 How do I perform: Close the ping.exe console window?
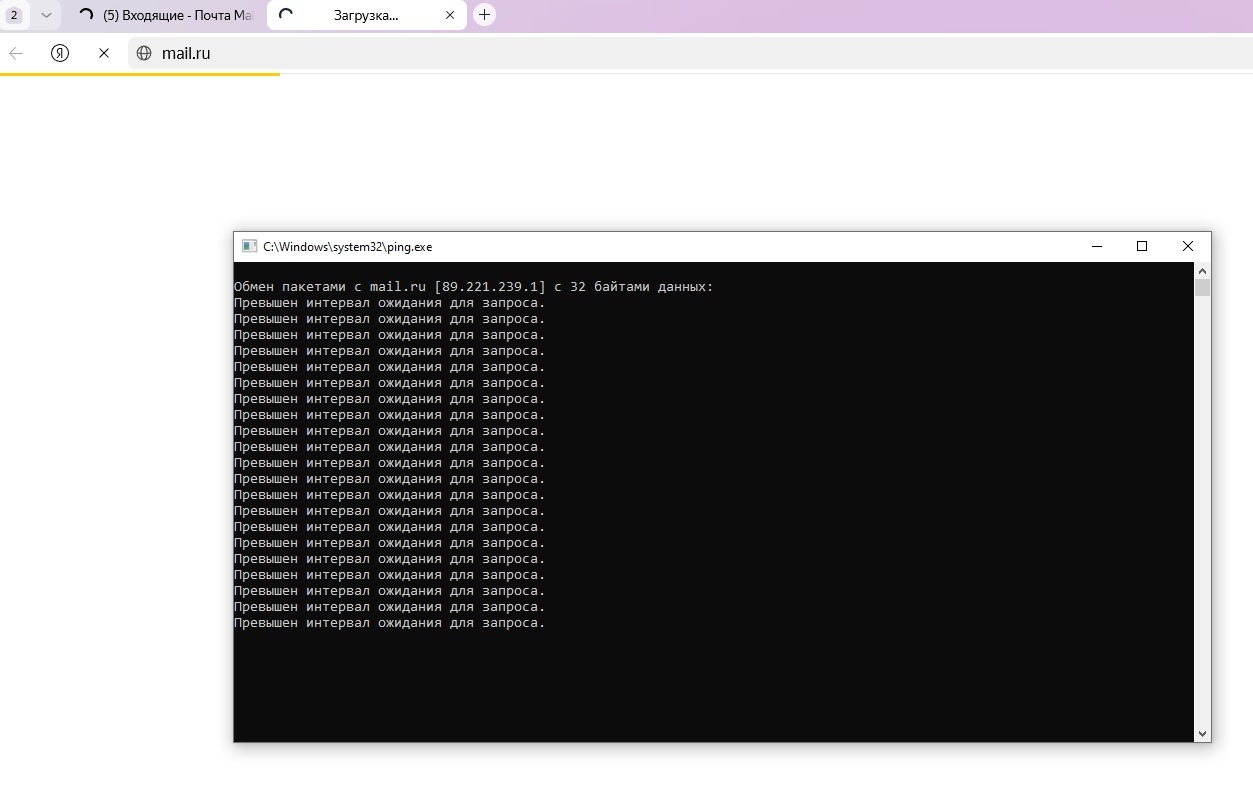[x=1187, y=246]
